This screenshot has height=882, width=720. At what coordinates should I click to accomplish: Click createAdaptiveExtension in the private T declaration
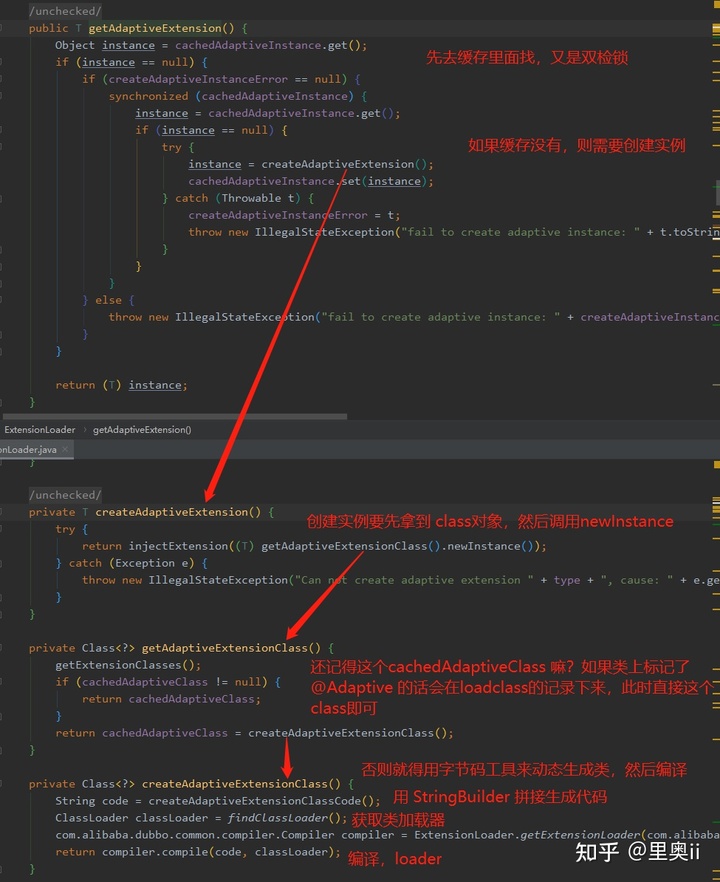coord(171,512)
